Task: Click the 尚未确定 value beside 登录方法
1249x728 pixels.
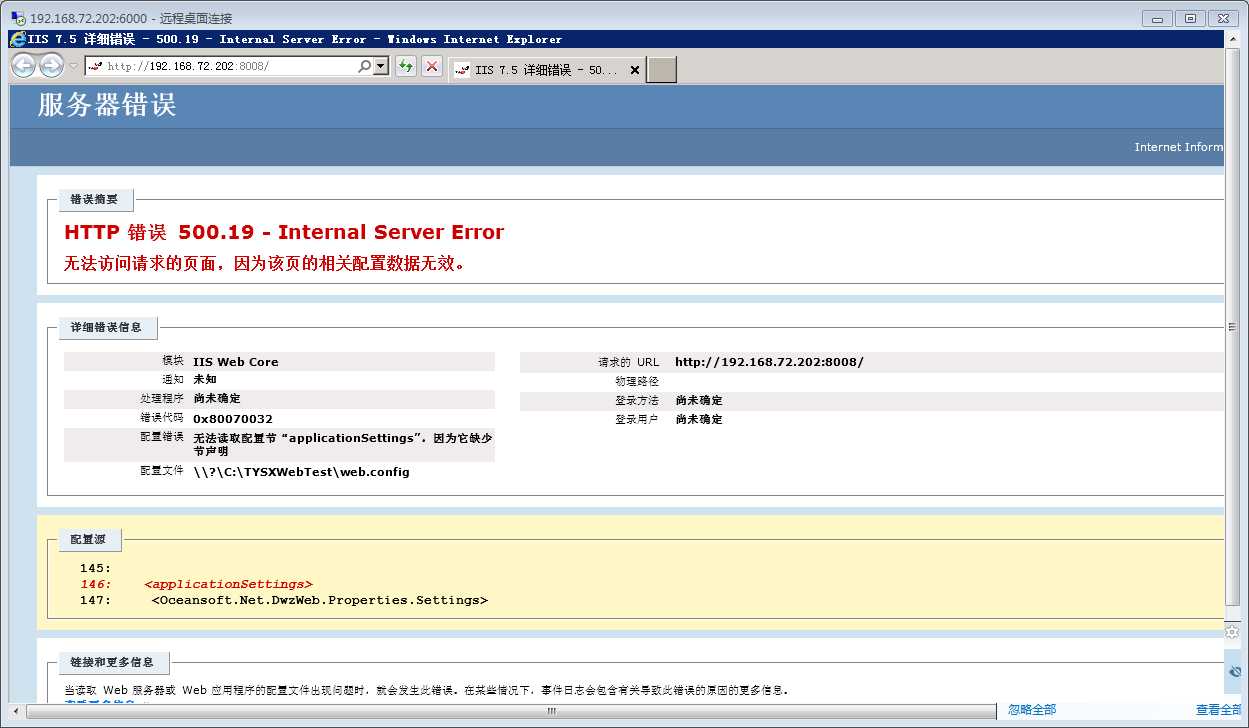Action: pyautogui.click(x=699, y=400)
